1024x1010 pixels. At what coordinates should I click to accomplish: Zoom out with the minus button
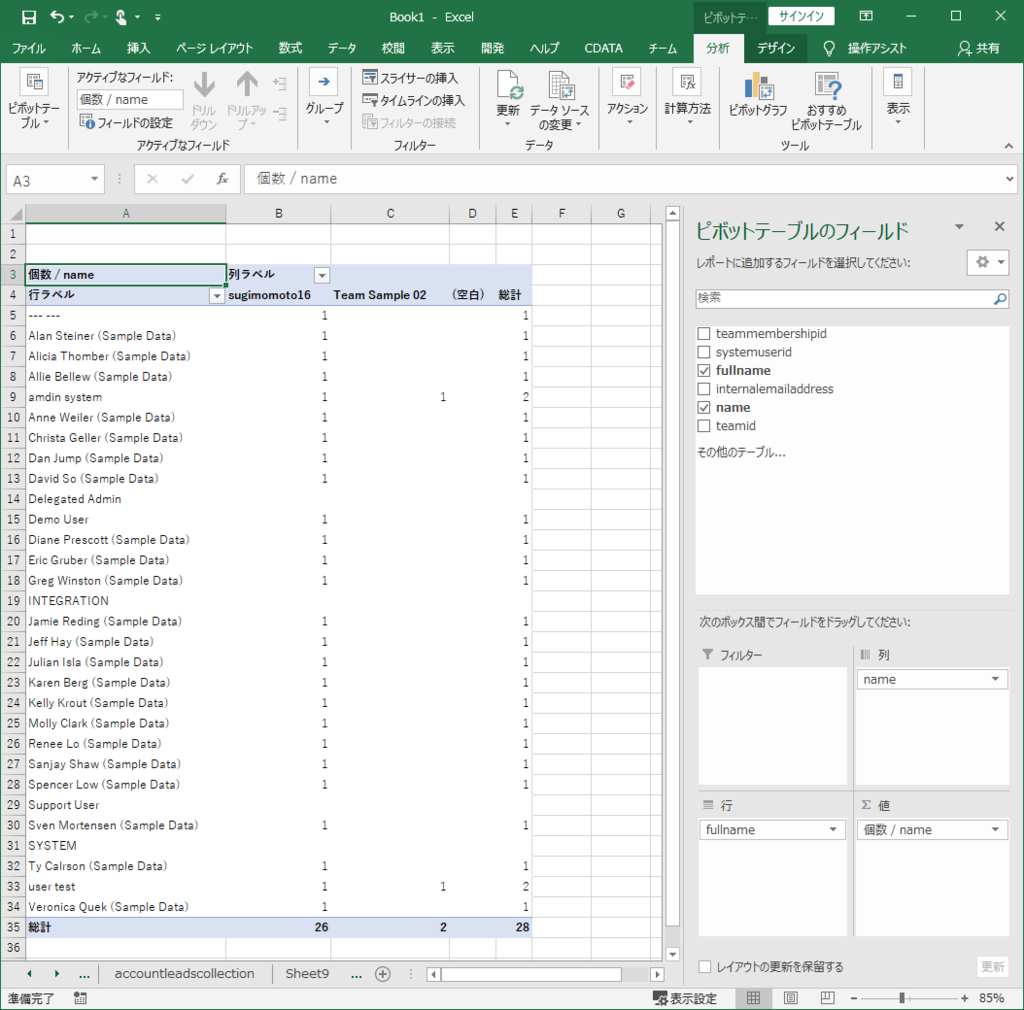click(x=854, y=998)
